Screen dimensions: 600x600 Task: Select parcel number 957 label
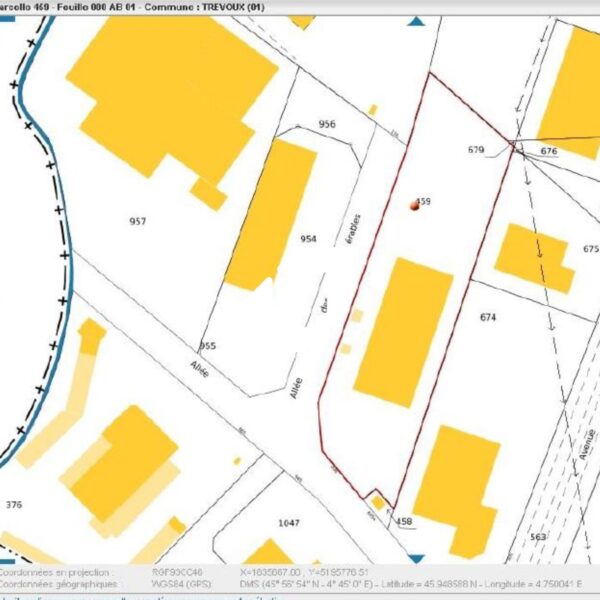pos(138,221)
